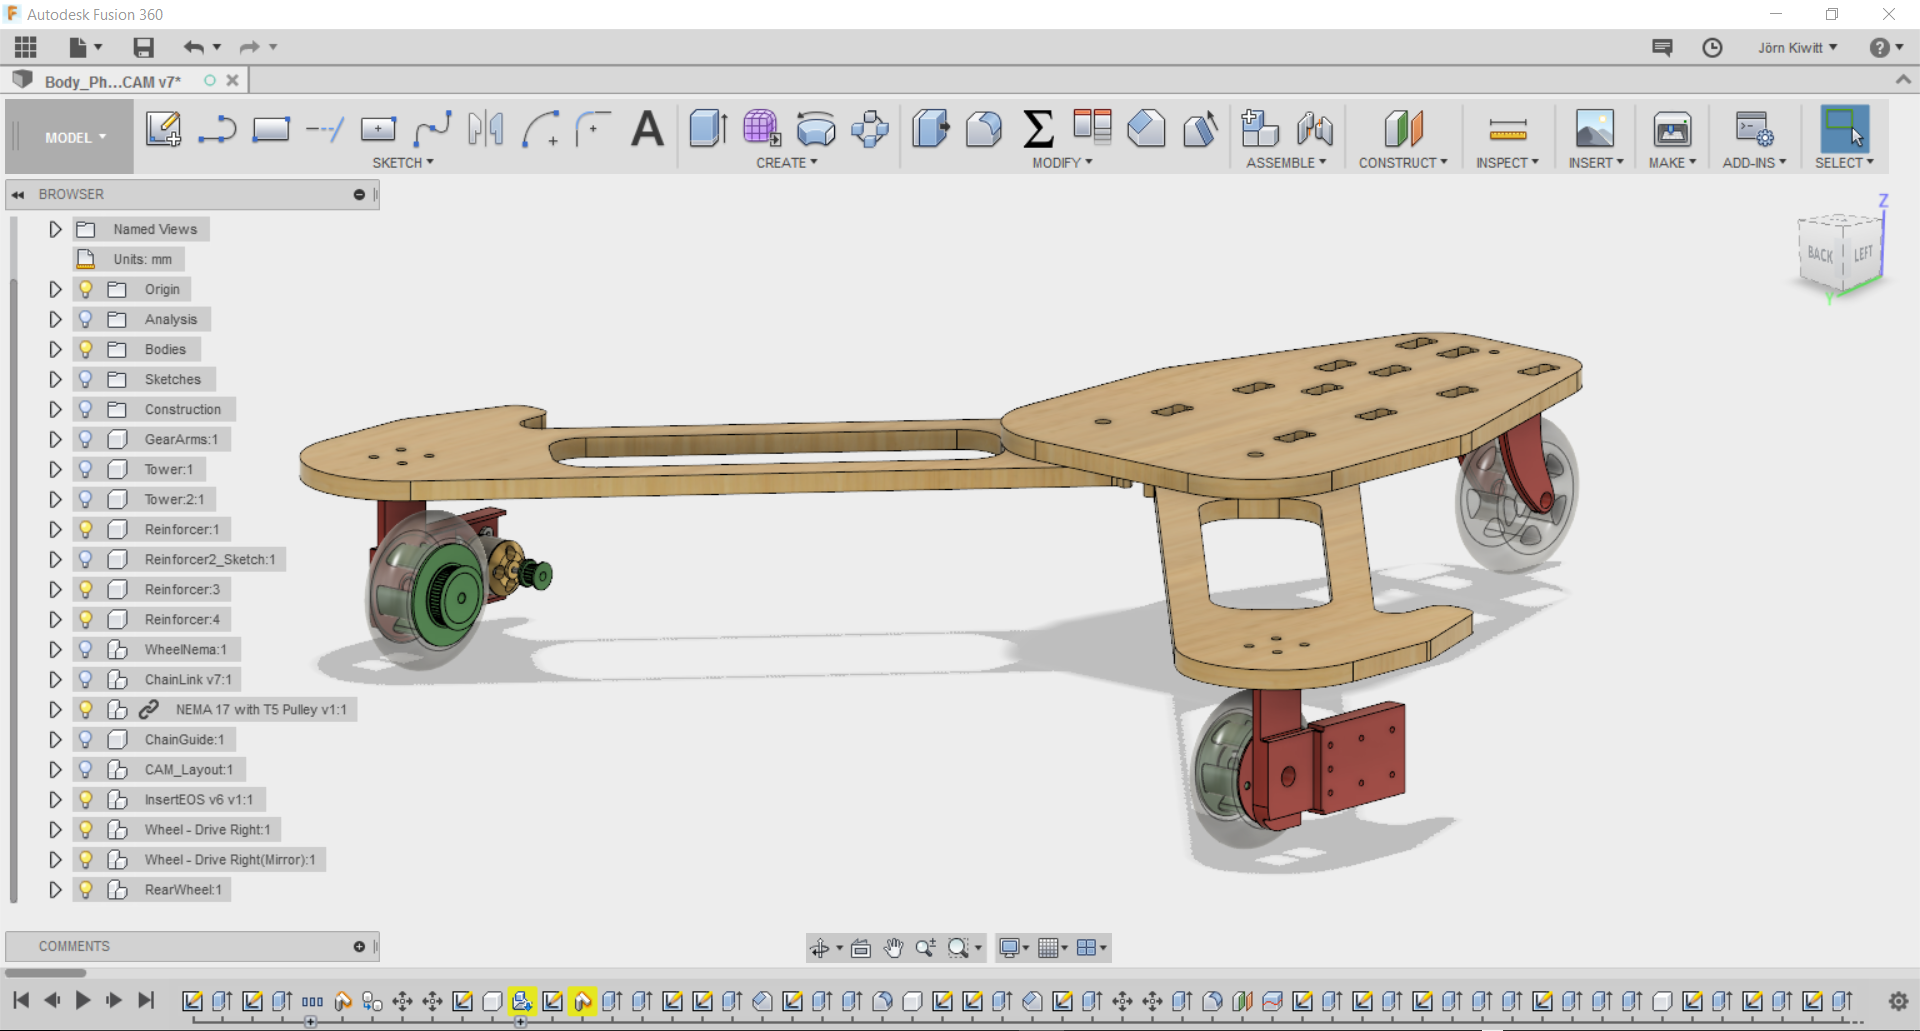Open the MODIFY menu

(1062, 163)
